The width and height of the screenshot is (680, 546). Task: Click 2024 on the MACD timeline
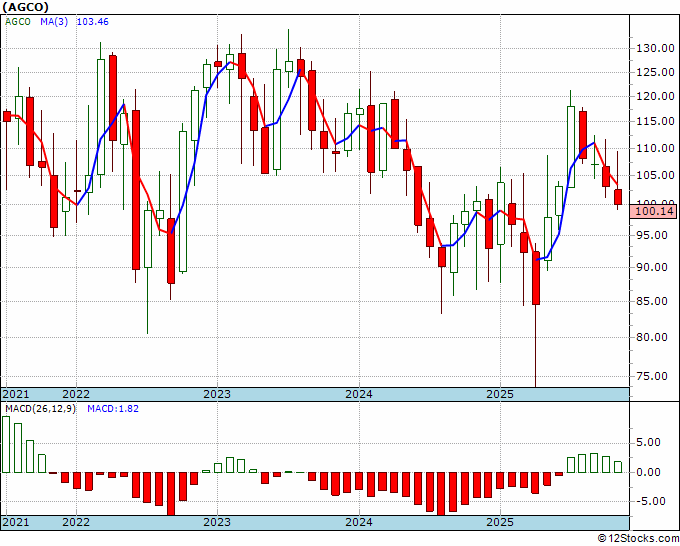pyautogui.click(x=359, y=522)
